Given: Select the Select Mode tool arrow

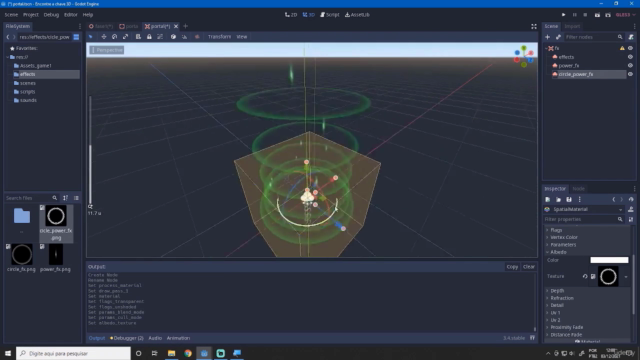Looking at the screenshot, I should pos(91,37).
